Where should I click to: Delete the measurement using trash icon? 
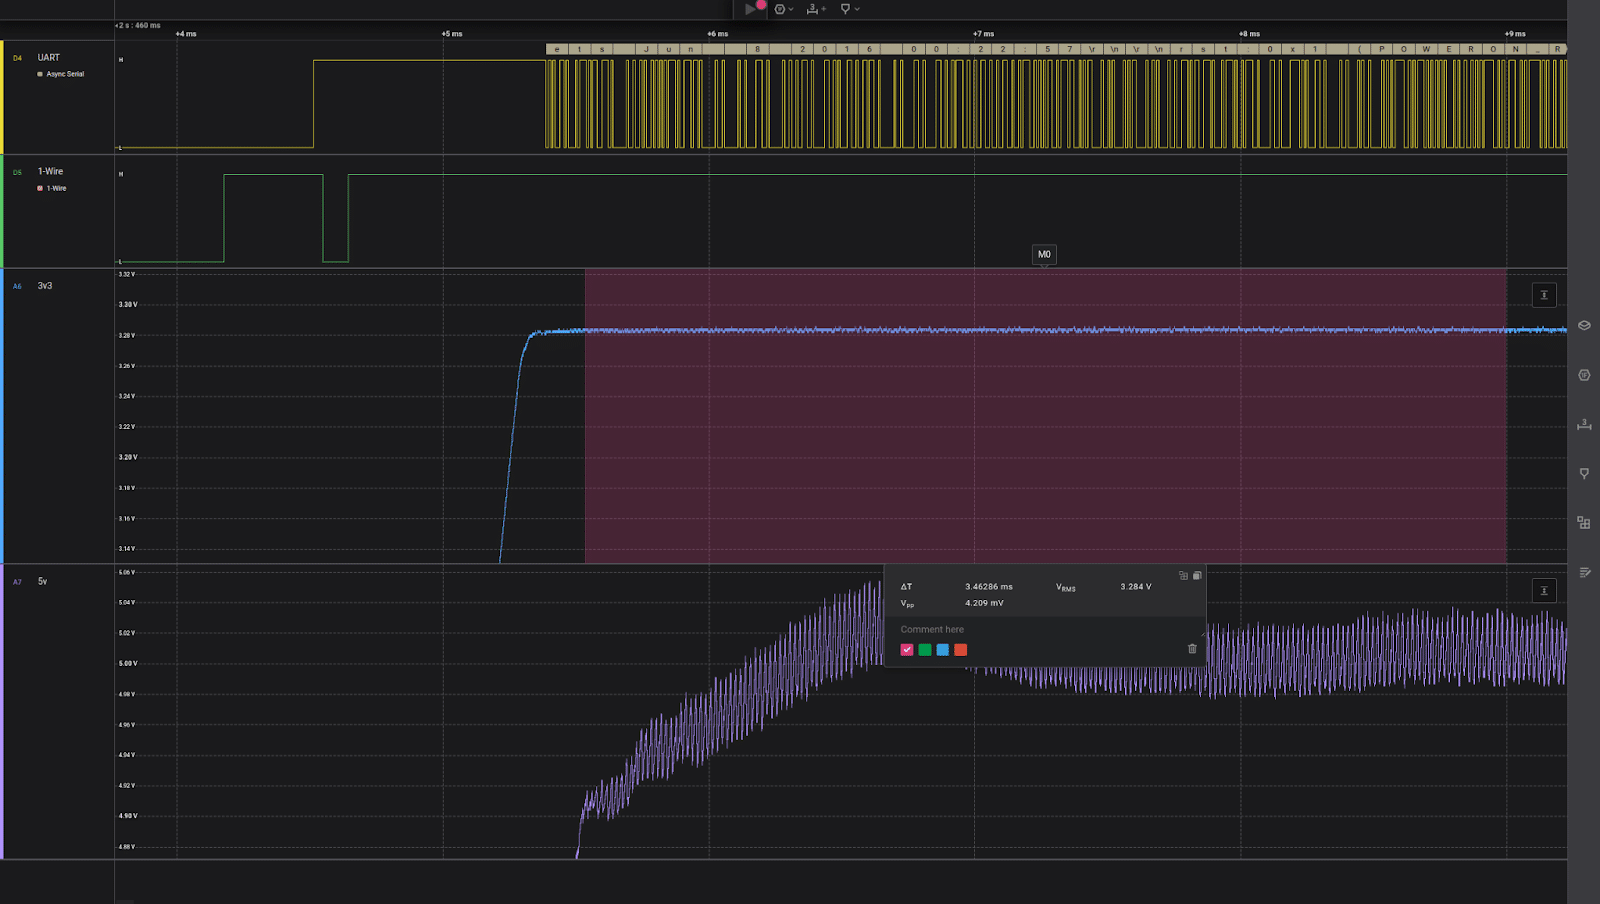coord(1192,649)
